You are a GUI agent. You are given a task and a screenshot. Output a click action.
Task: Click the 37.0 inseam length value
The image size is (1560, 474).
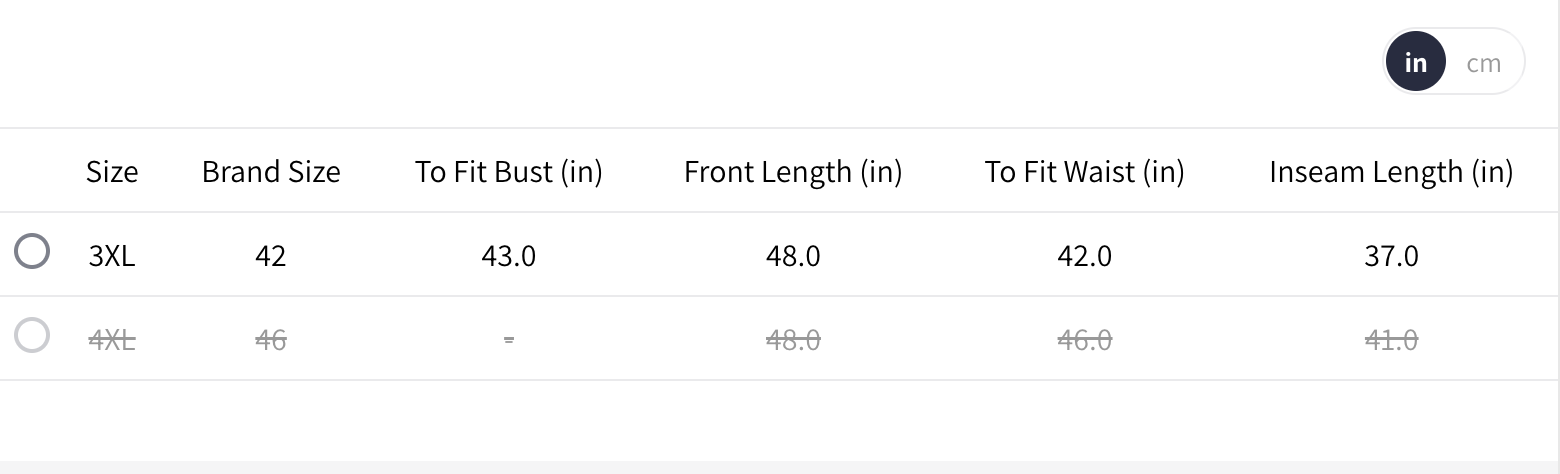1390,256
